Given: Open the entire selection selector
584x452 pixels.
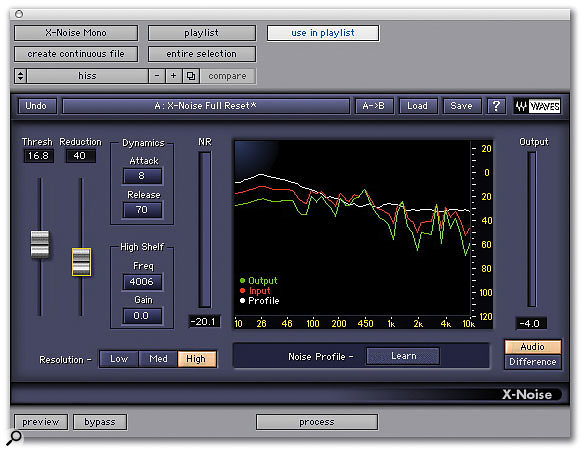Looking at the screenshot, I should pyautogui.click(x=201, y=54).
